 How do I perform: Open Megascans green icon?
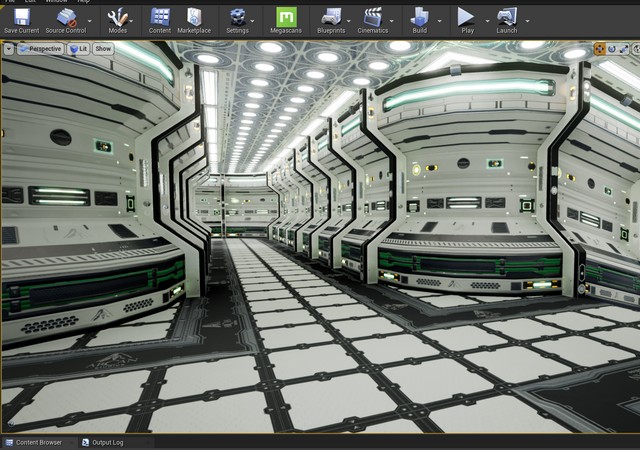286,18
